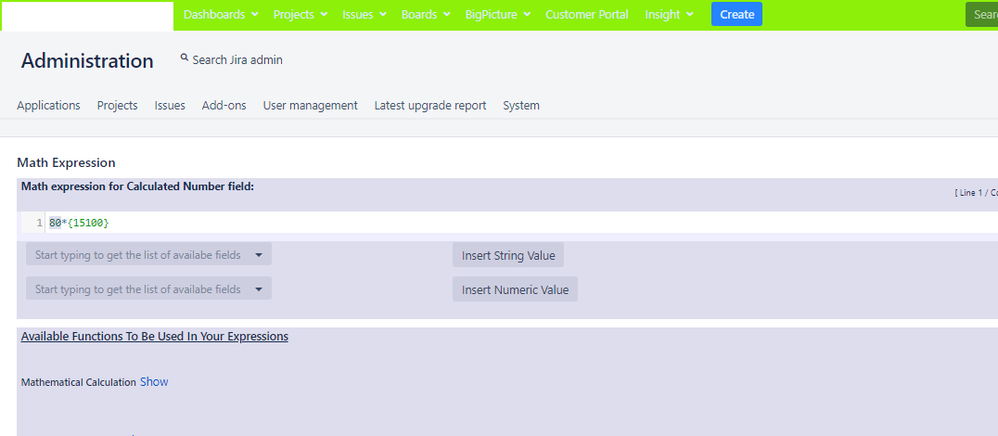Viewport: 998px width, 436px height.
Task: Open the Dashboards menu
Action: click(x=221, y=15)
